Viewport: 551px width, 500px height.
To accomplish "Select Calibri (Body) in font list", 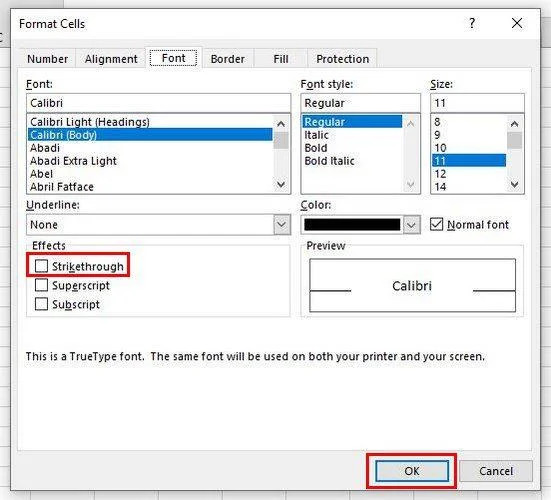I will tap(150, 135).
